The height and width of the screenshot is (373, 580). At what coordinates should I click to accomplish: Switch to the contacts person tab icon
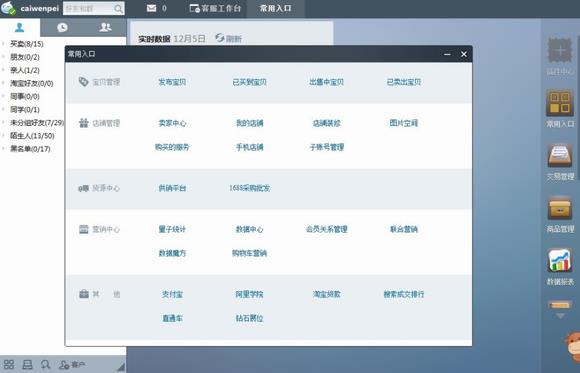pyautogui.click(x=20, y=27)
